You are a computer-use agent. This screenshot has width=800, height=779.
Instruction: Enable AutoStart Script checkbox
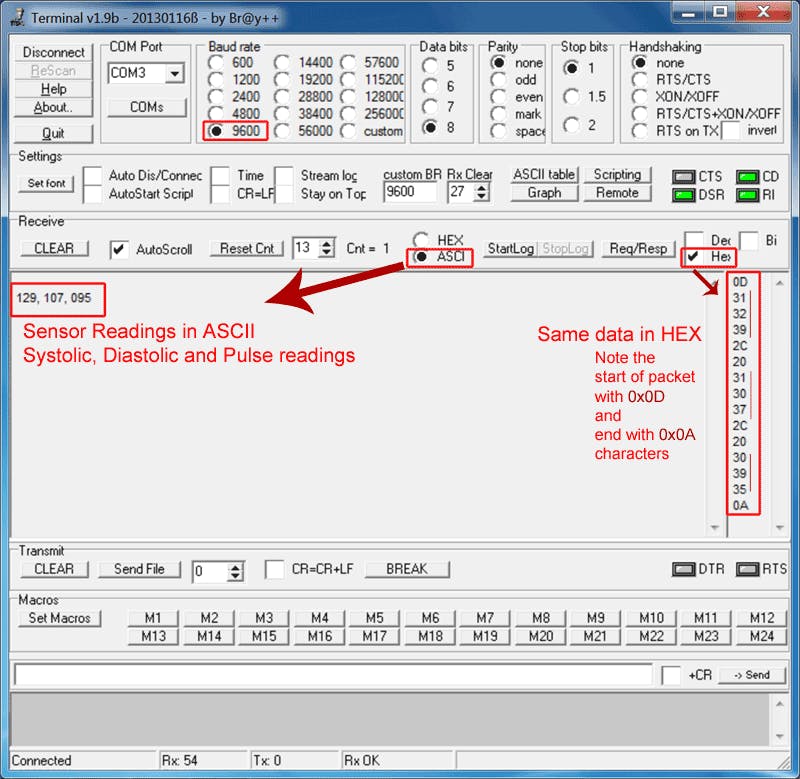coord(92,194)
